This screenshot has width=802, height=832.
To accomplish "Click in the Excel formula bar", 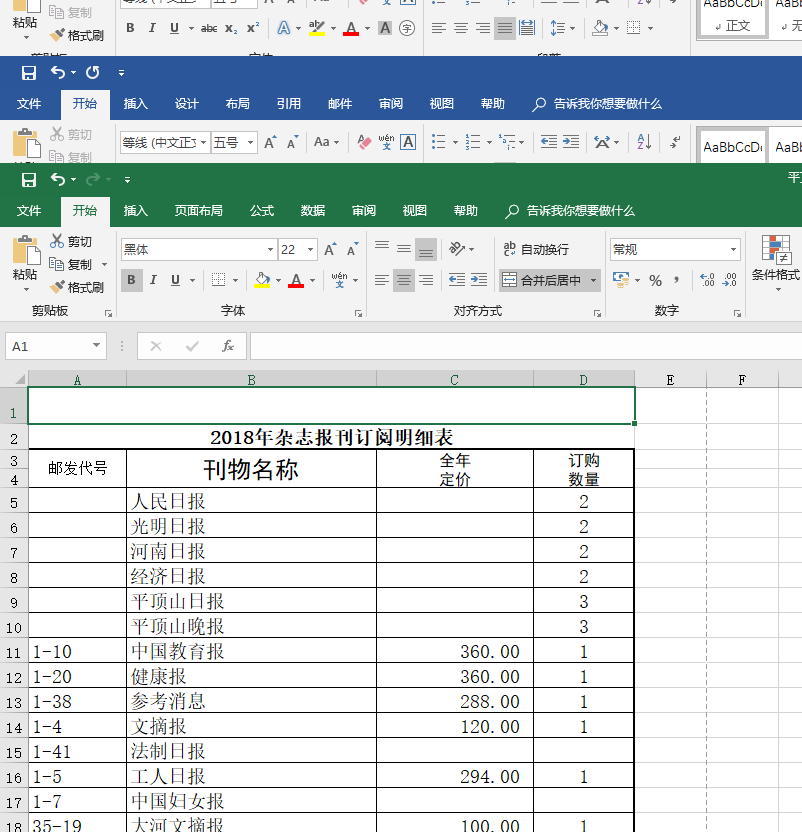I will pos(525,346).
